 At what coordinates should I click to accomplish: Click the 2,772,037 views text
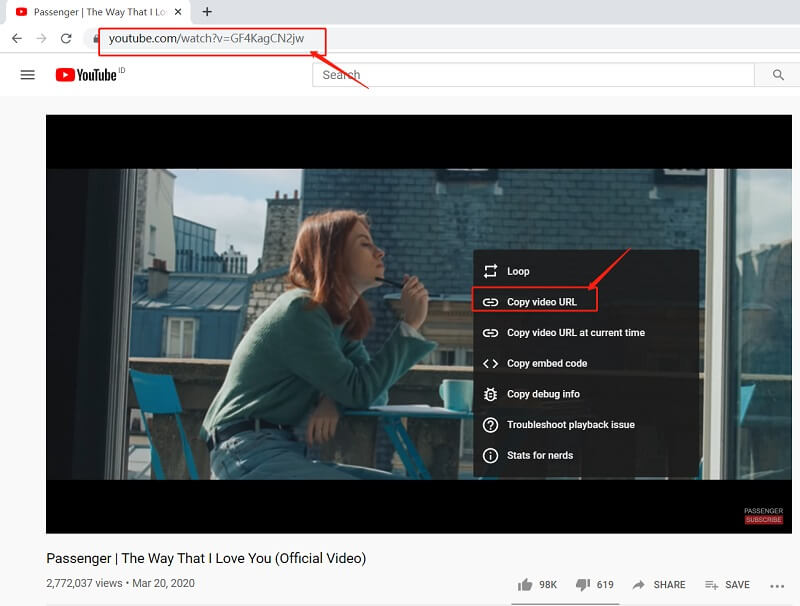pyautogui.click(x=84, y=583)
